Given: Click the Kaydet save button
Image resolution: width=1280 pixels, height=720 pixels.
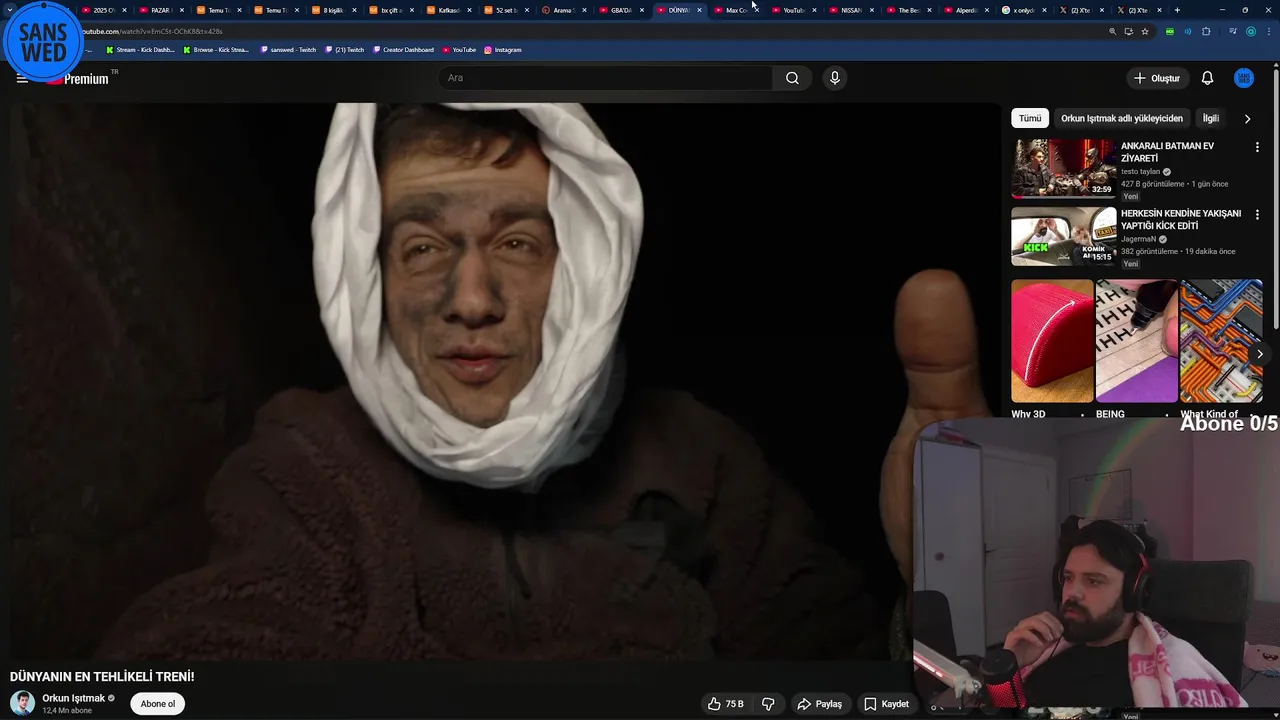Looking at the screenshot, I should tap(886, 704).
